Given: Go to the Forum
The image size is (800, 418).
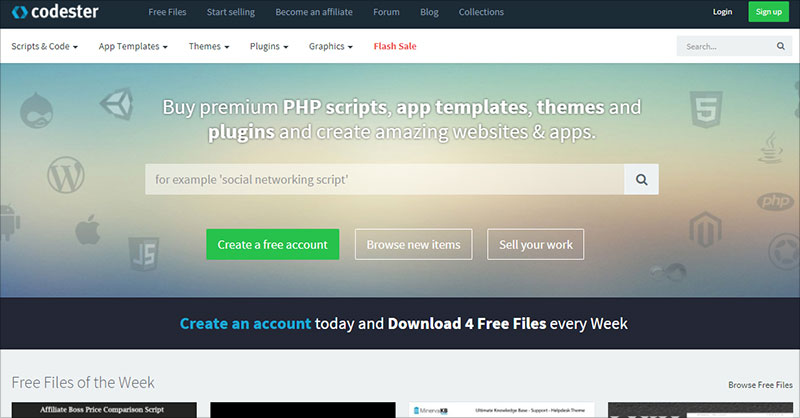Looking at the screenshot, I should click(386, 12).
